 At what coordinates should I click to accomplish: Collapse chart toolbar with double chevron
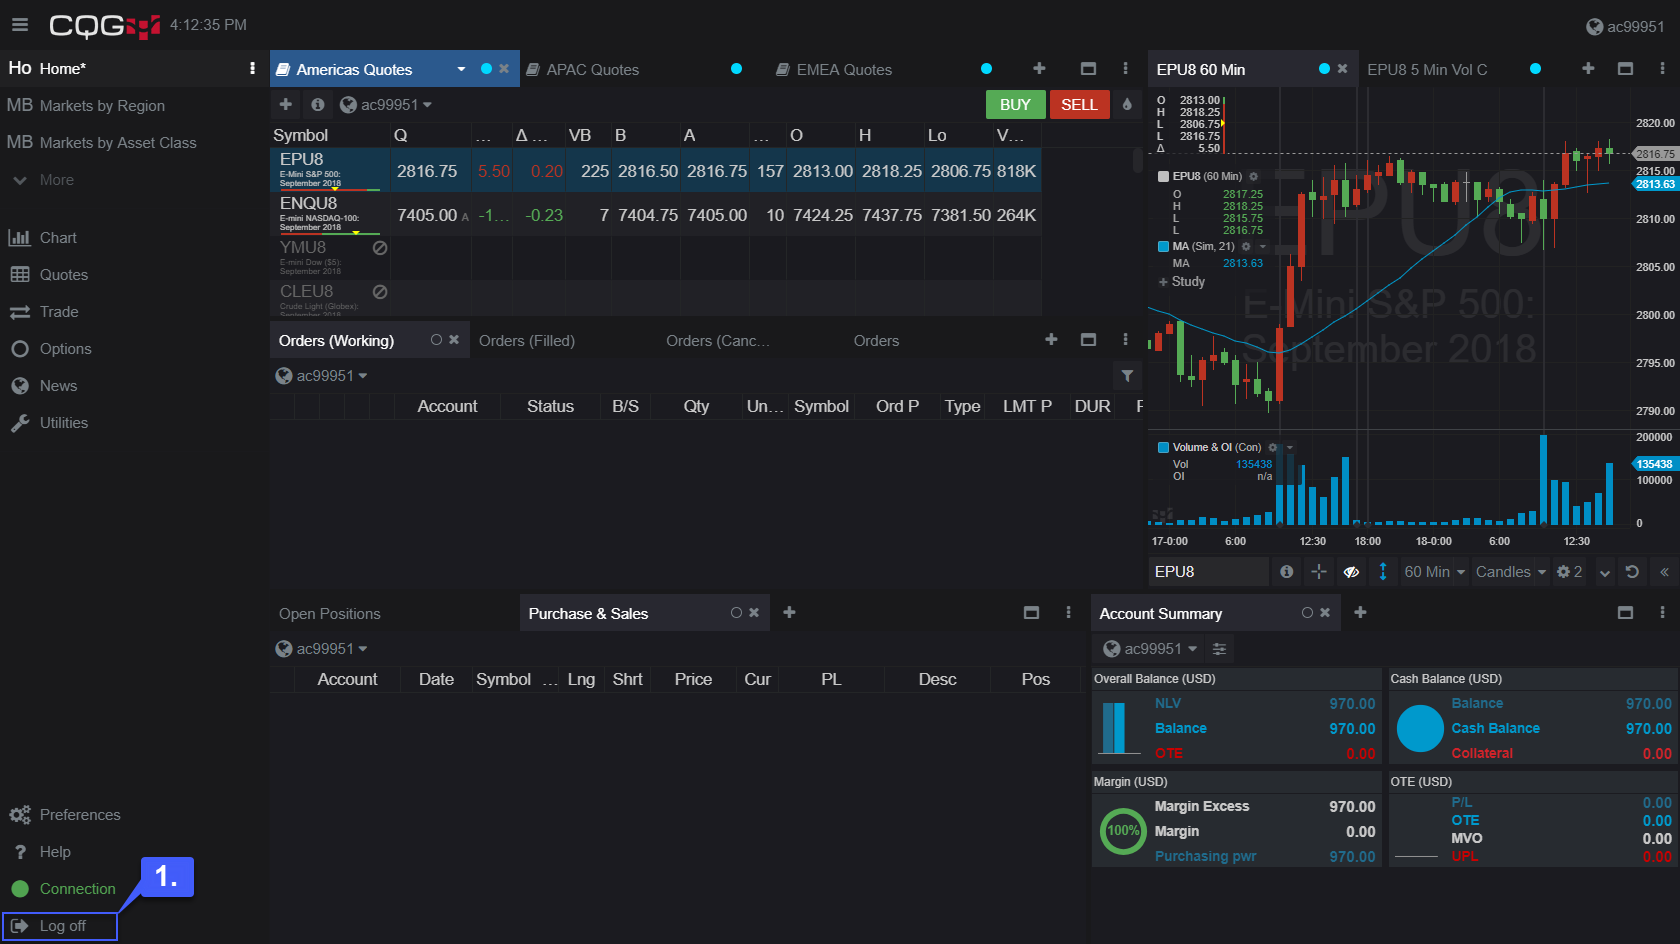tap(1664, 572)
